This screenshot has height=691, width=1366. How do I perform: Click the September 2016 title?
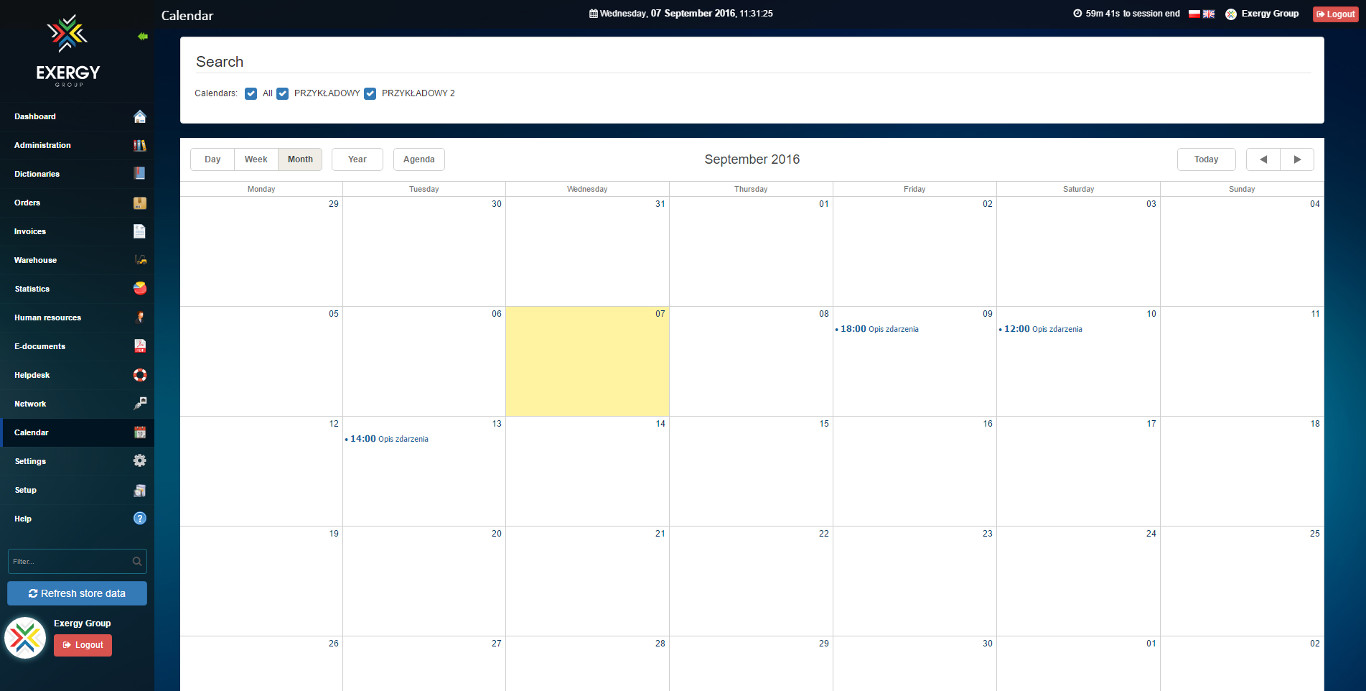[x=752, y=160]
